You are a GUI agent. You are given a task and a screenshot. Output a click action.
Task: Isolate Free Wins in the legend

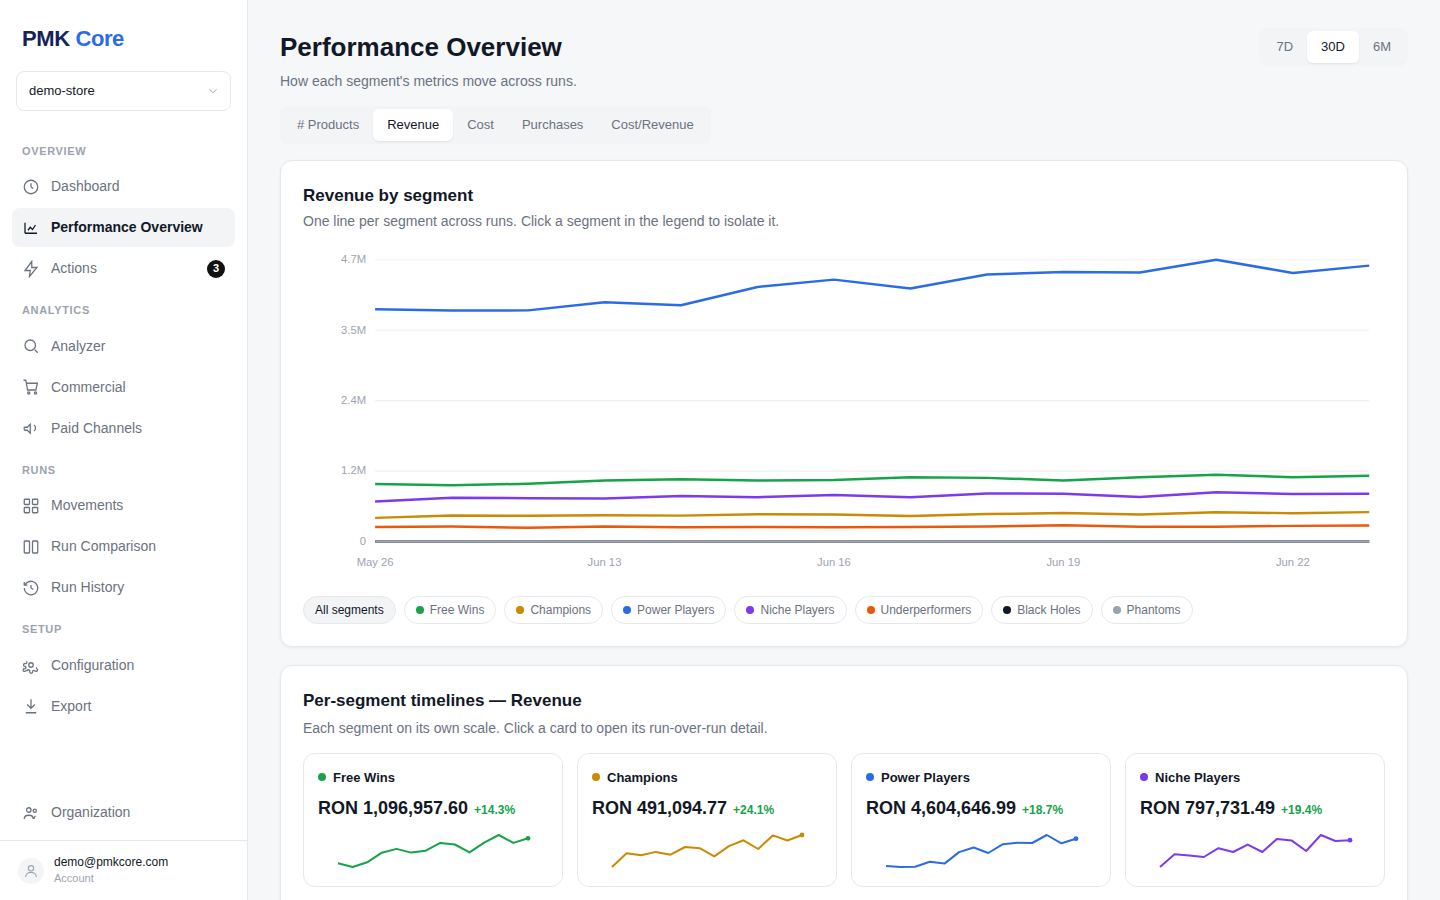point(450,610)
